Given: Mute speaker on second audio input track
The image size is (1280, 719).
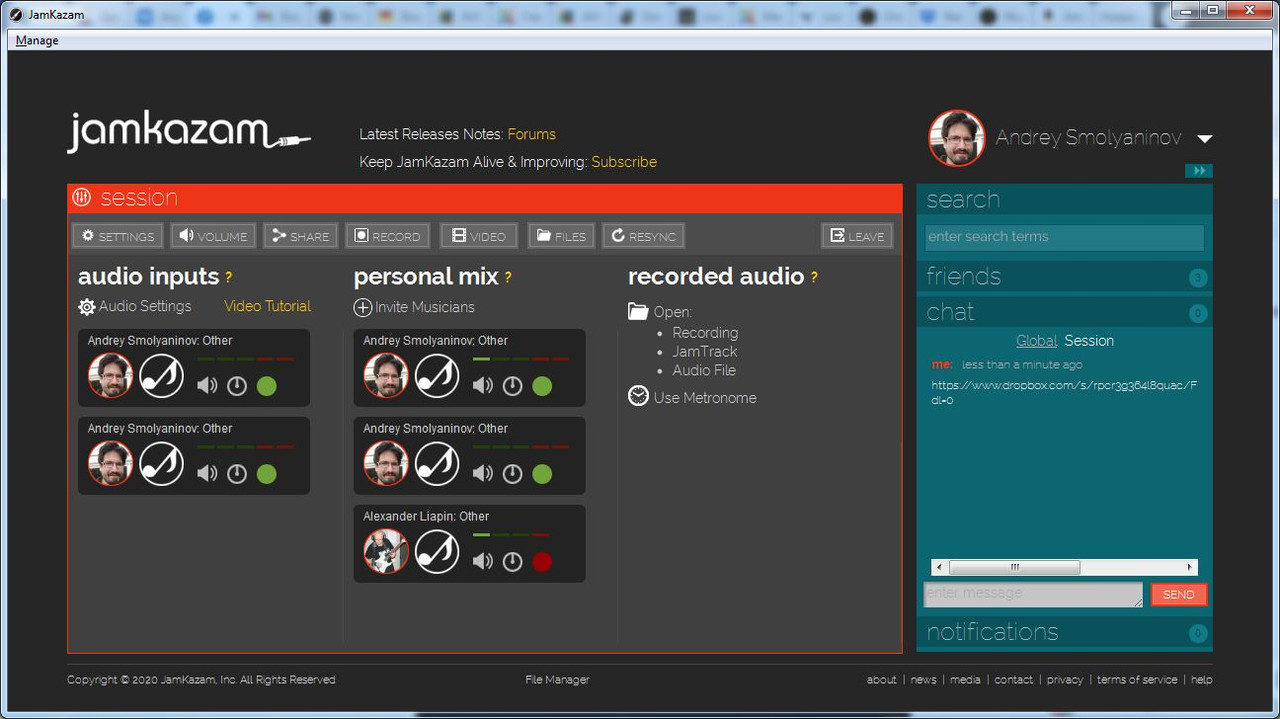Looking at the screenshot, I should [207, 474].
